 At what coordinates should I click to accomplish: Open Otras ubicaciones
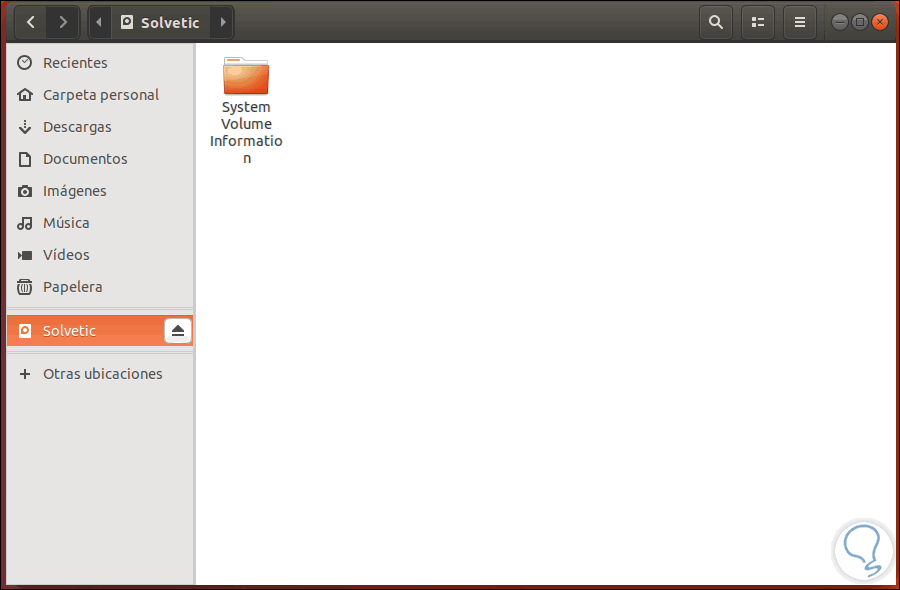(x=102, y=373)
